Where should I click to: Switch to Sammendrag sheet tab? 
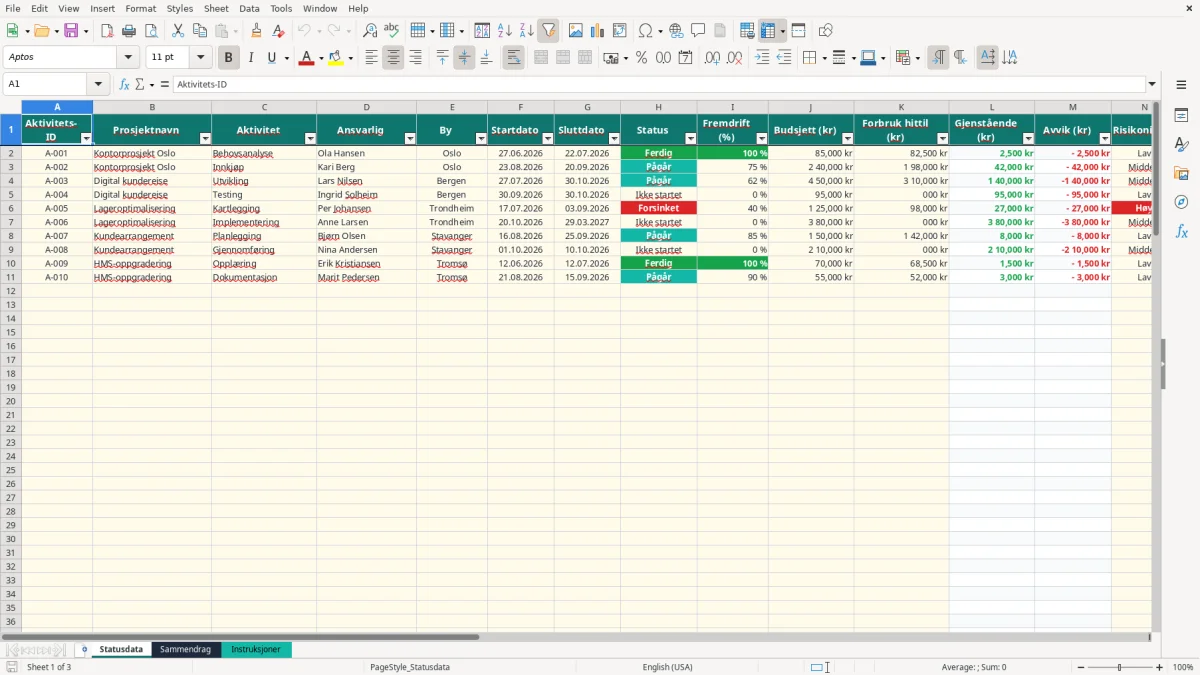(x=186, y=649)
